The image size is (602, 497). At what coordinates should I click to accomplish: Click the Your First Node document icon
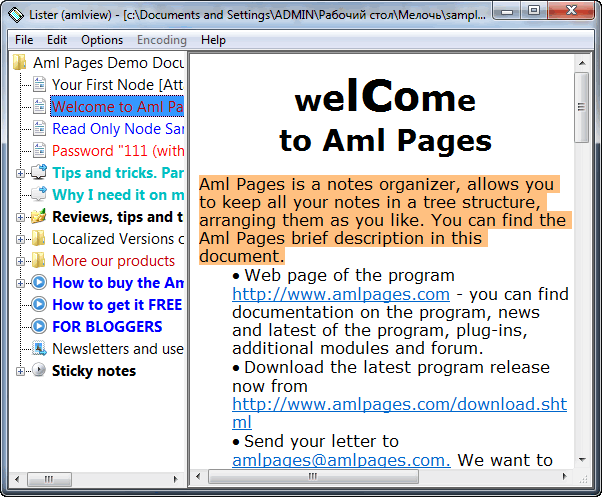(x=39, y=84)
